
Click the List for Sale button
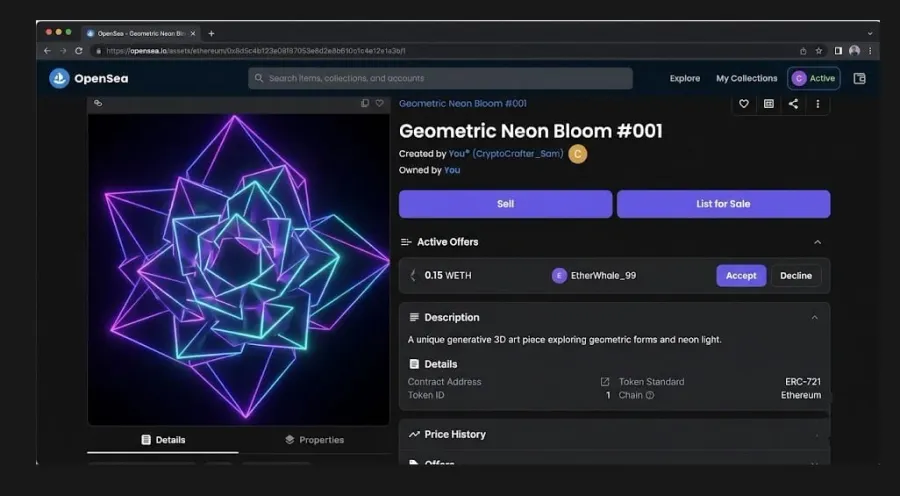tap(723, 204)
